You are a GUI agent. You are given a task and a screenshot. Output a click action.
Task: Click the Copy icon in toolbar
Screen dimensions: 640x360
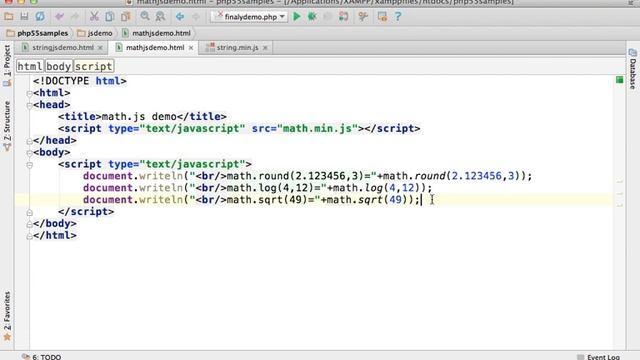pos(110,17)
